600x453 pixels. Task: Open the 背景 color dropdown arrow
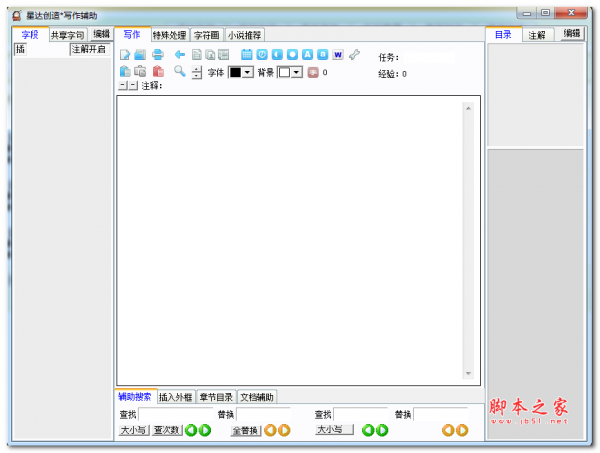(297, 72)
